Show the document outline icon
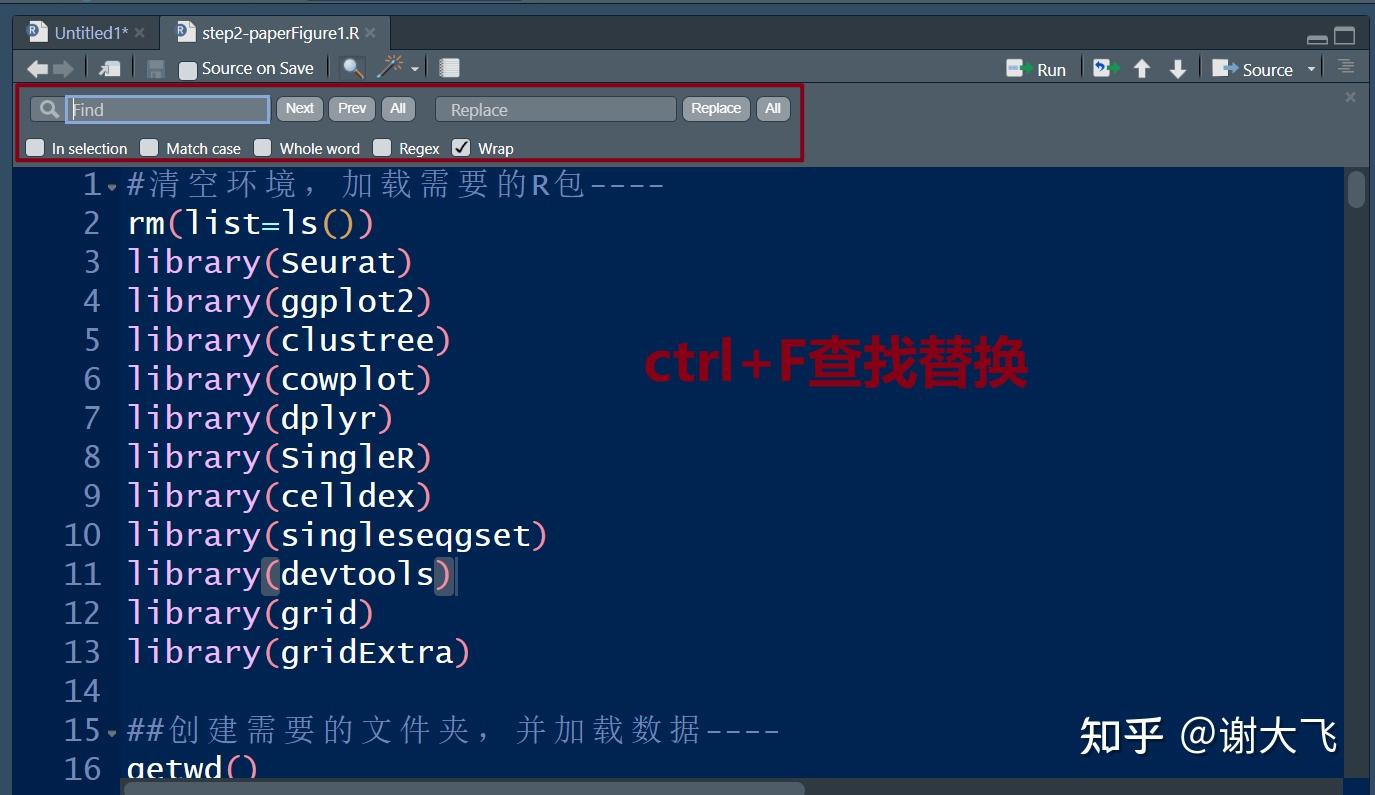 coord(1345,66)
